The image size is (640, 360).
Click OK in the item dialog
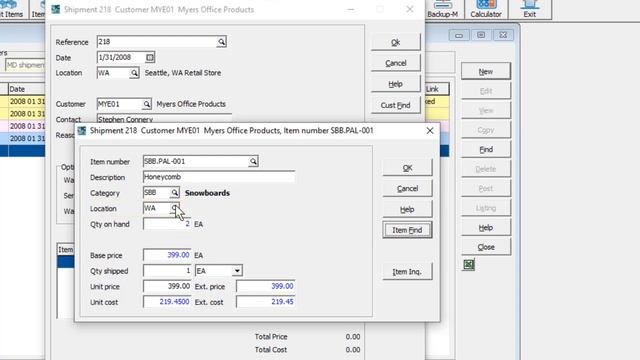point(407,168)
